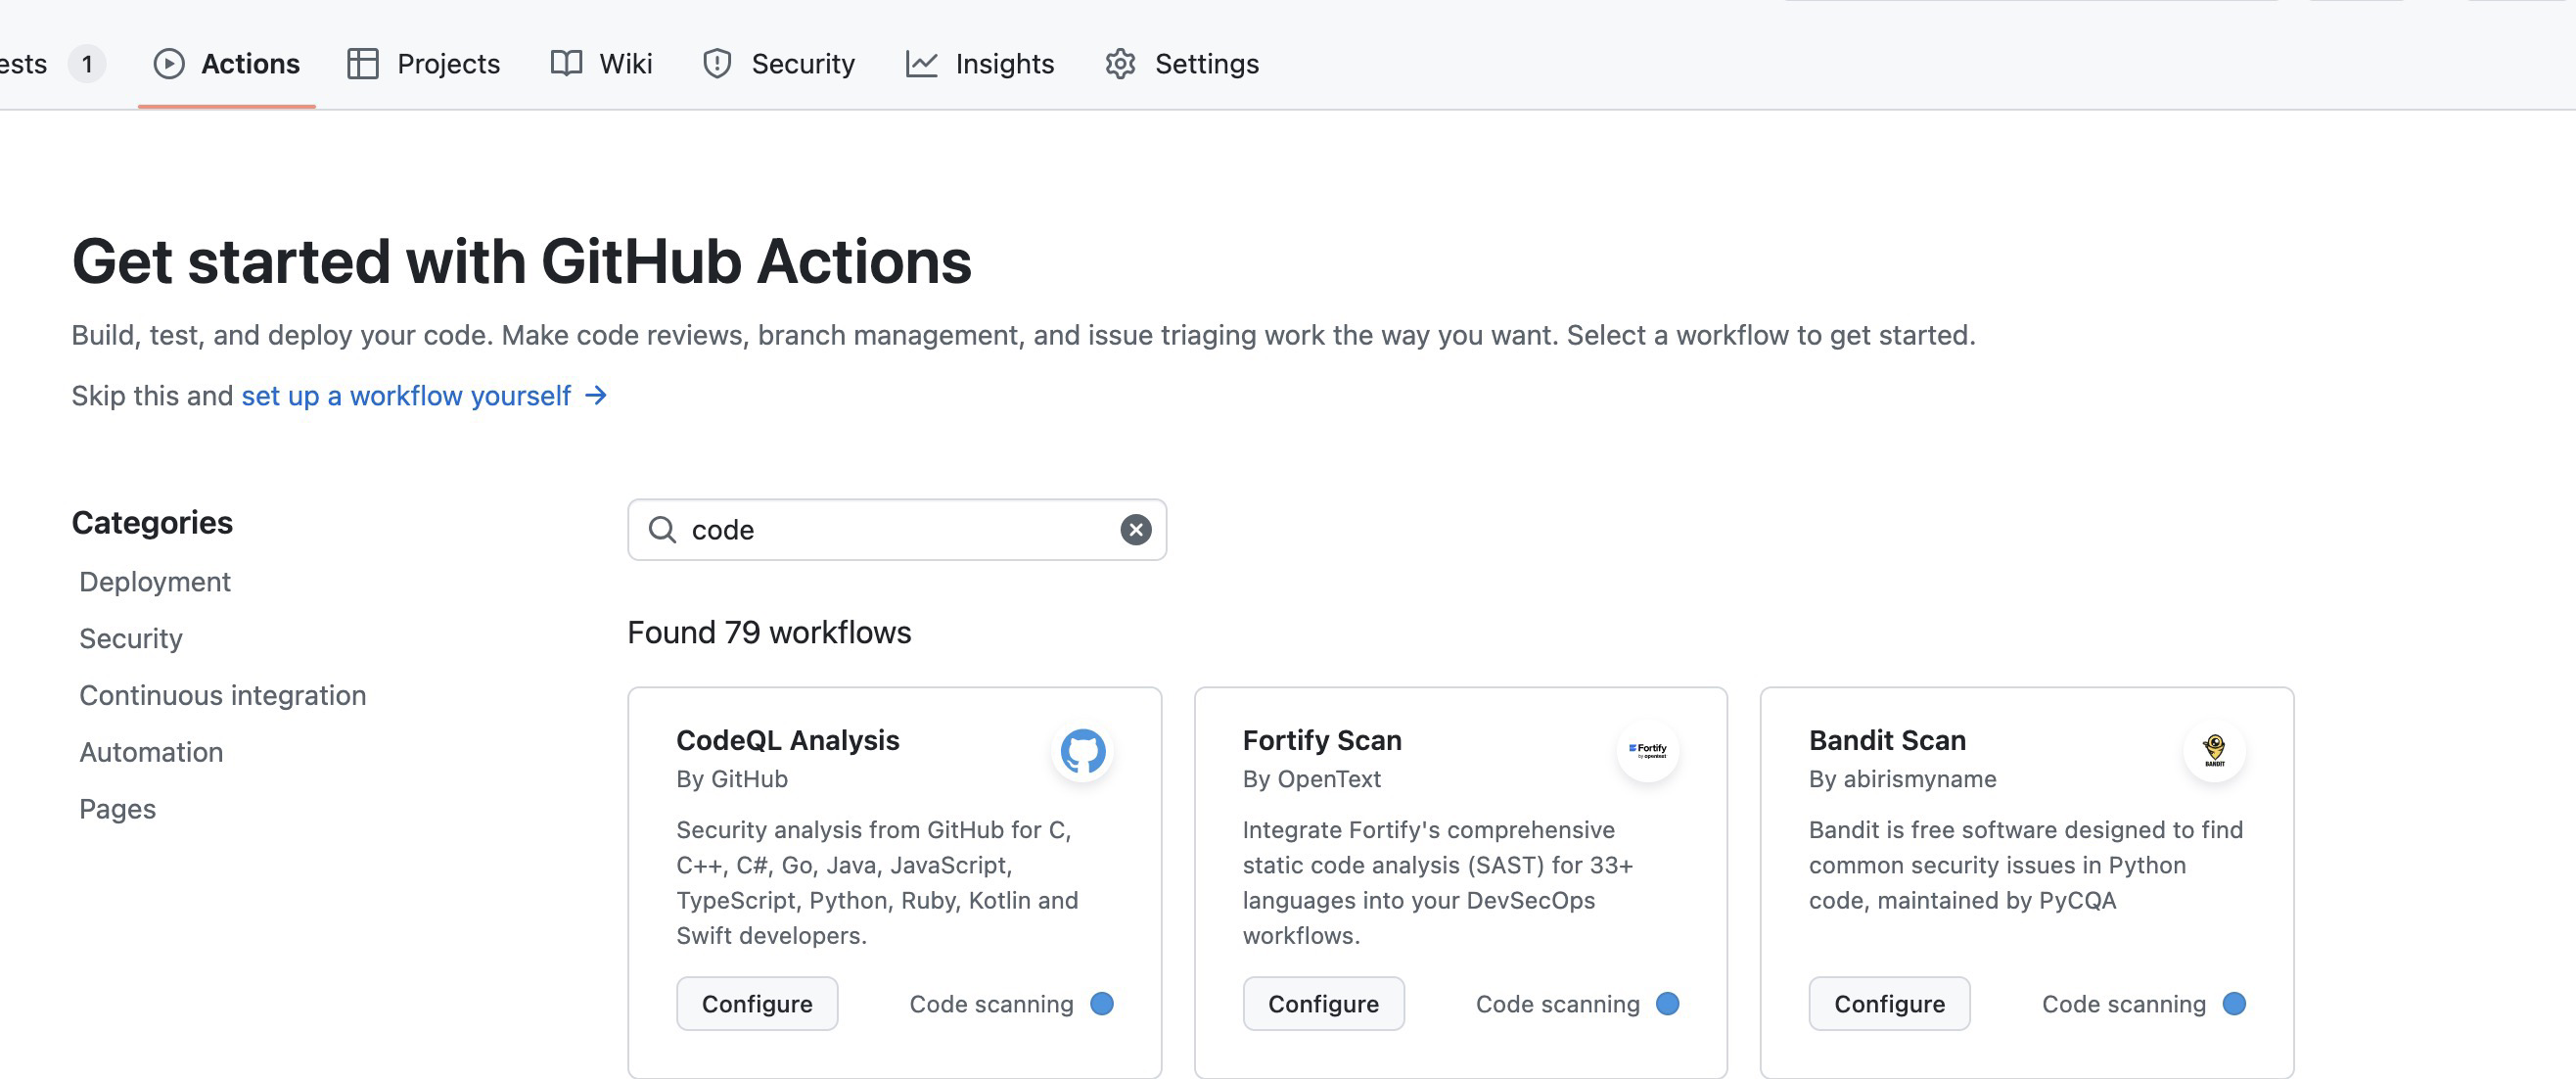Click the Projects table icon
Viewport: 2576px width, 1079px height.
click(362, 64)
